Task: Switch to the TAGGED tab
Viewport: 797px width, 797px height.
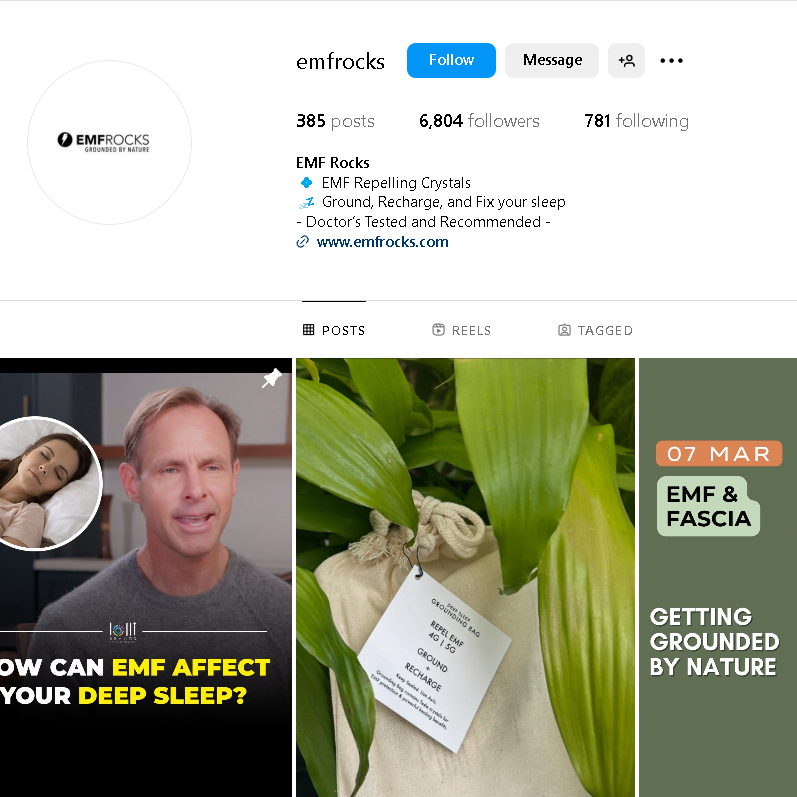Action: click(595, 330)
